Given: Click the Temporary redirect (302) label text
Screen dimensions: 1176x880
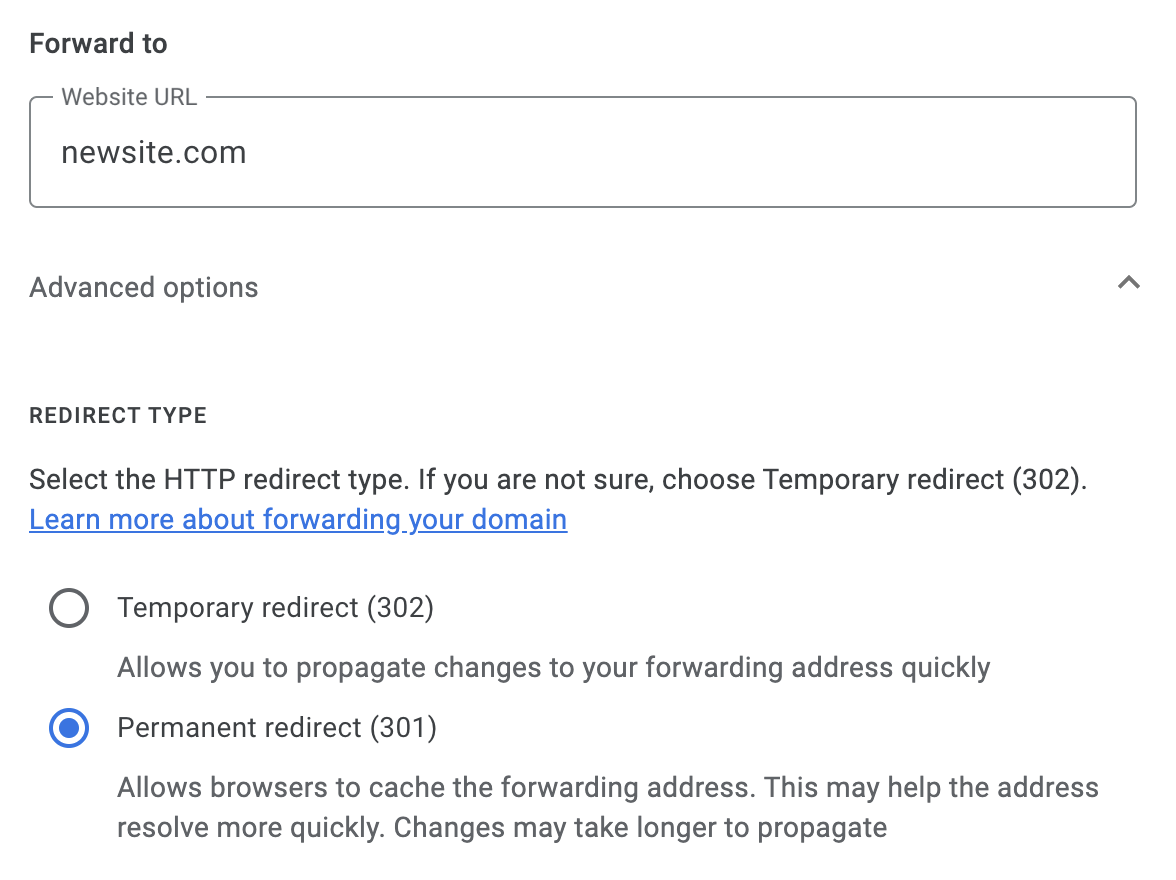Looking at the screenshot, I should click(x=275, y=608).
